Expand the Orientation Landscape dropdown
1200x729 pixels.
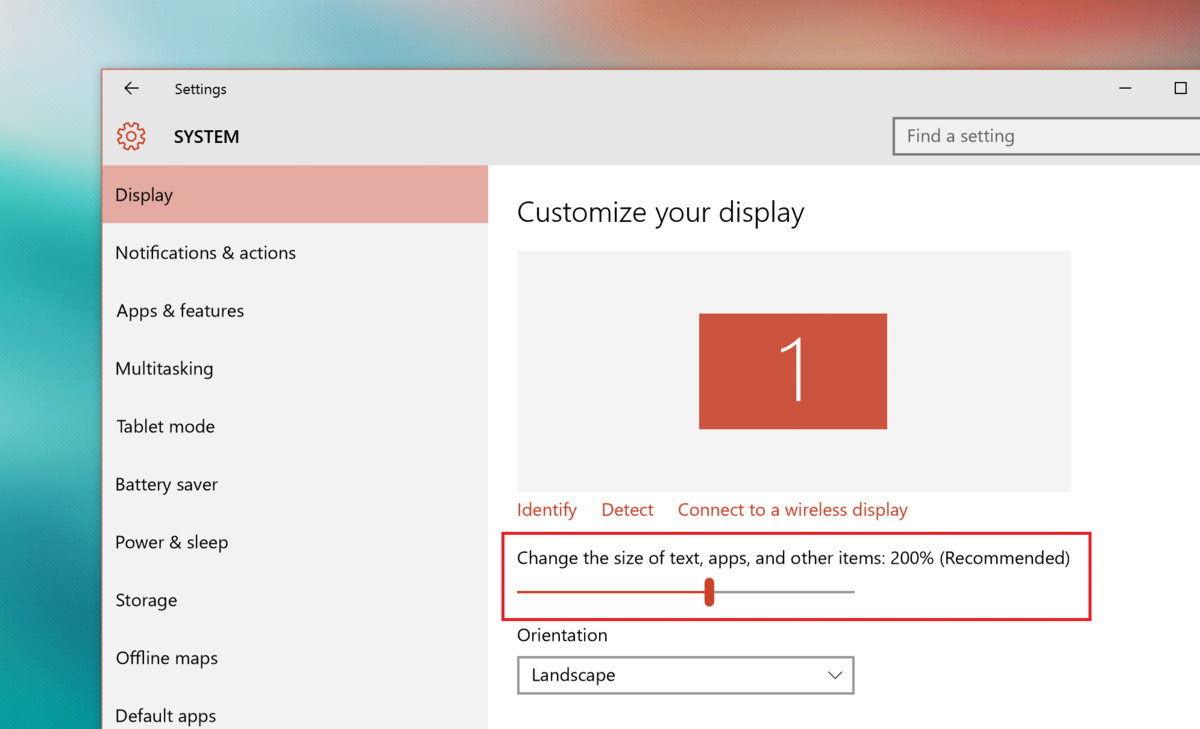click(x=685, y=675)
